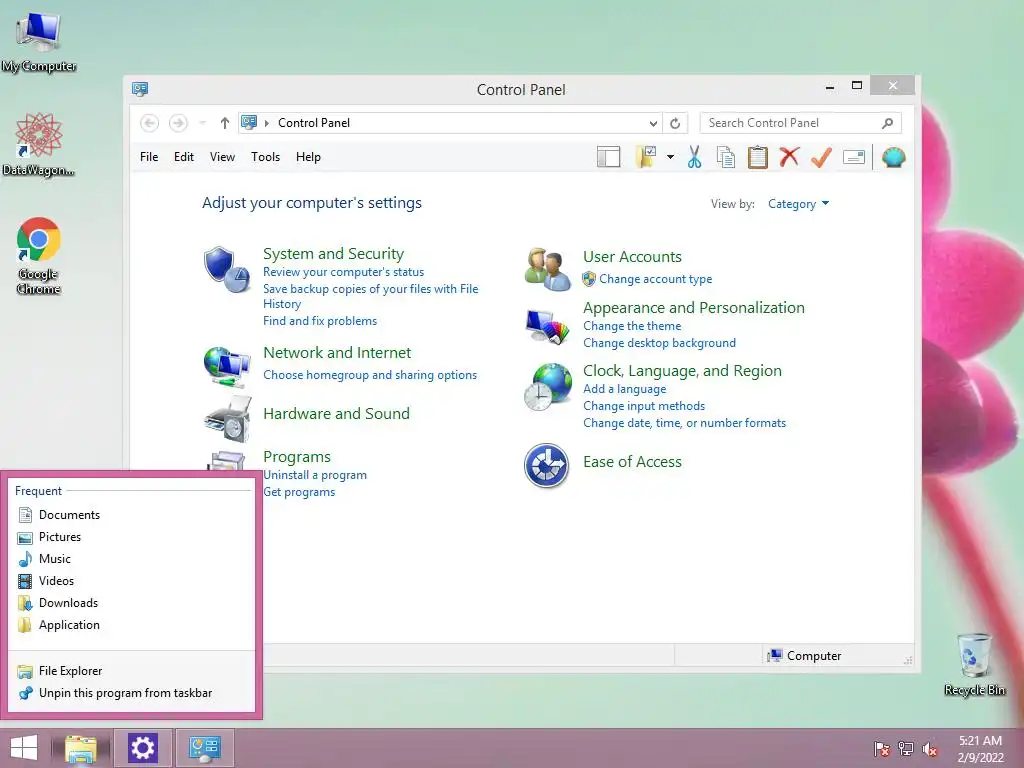Viewport: 1024px width, 768px height.
Task: Click Add a language link
Action: point(624,389)
